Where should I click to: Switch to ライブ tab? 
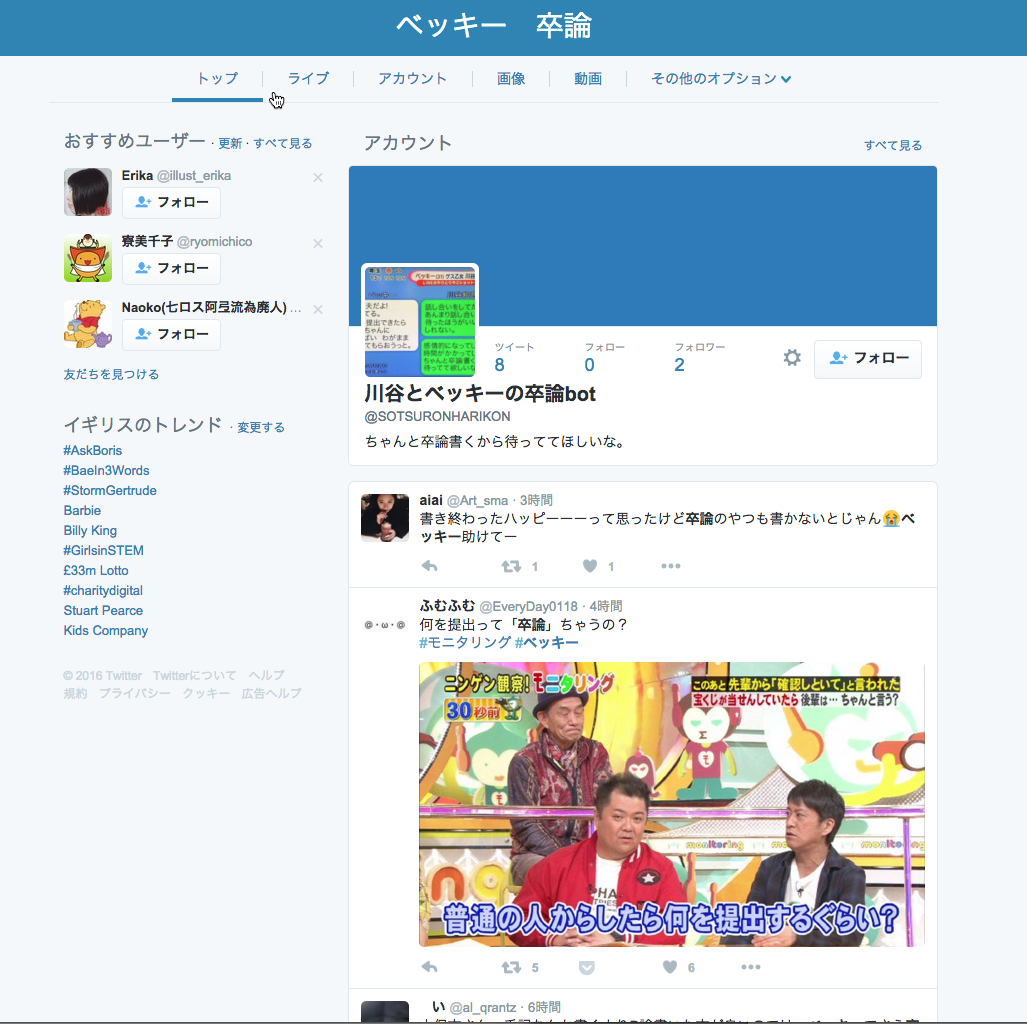pos(308,79)
